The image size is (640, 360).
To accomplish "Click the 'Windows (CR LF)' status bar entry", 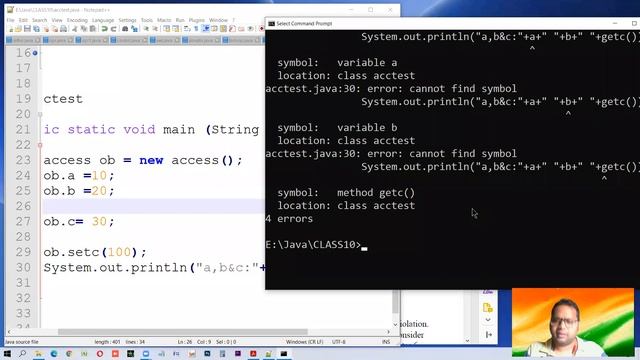I will tap(304, 342).
